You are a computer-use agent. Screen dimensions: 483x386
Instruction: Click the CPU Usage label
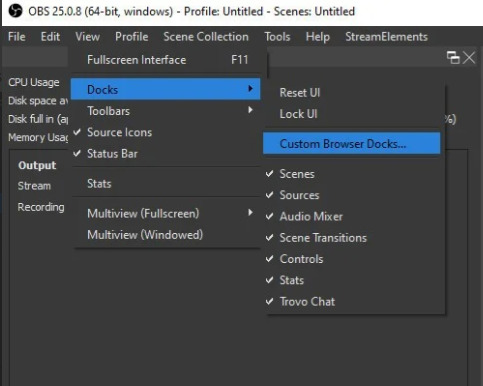click(34, 82)
